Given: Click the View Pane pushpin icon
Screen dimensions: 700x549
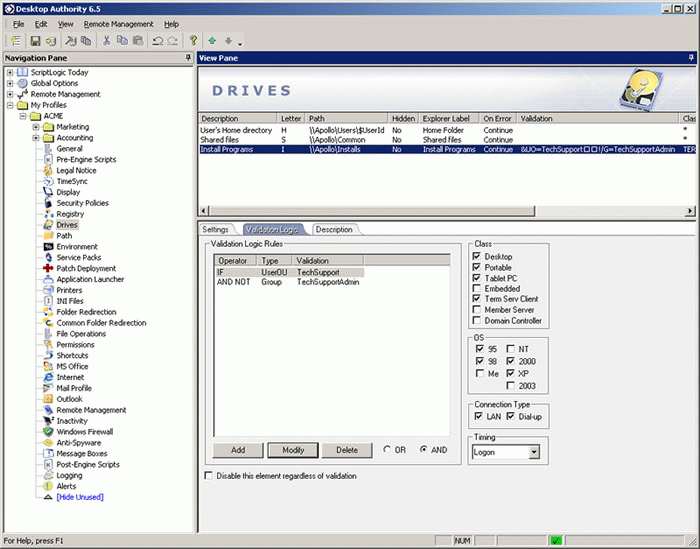Looking at the screenshot, I should (691, 58).
